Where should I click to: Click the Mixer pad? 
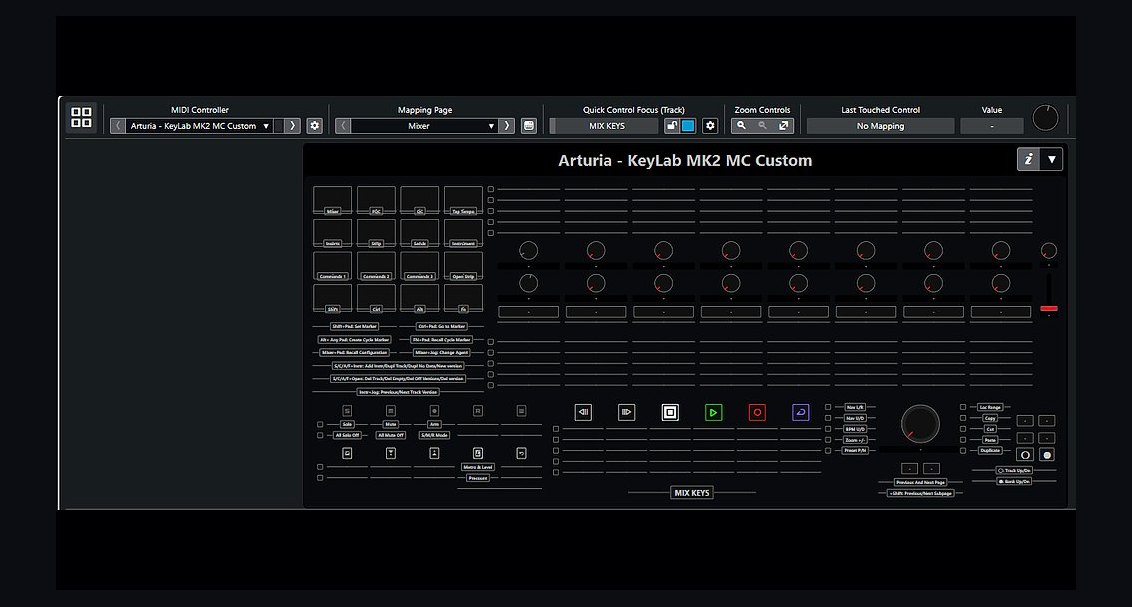tap(333, 201)
